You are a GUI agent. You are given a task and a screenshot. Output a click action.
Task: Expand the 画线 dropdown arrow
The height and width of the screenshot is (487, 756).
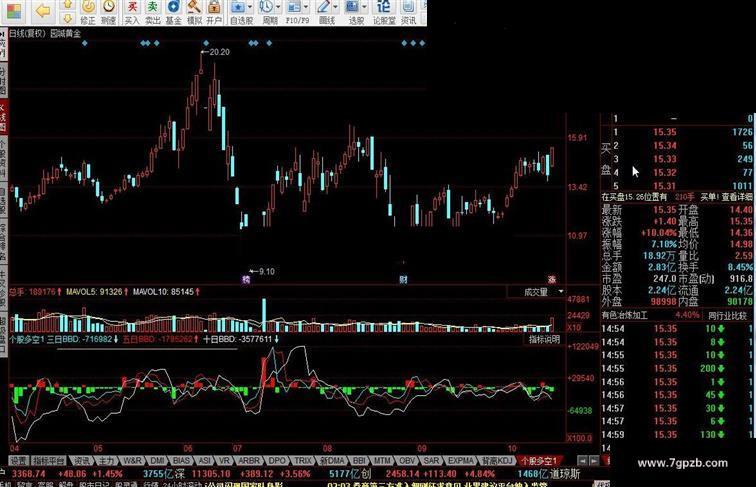[x=335, y=7]
